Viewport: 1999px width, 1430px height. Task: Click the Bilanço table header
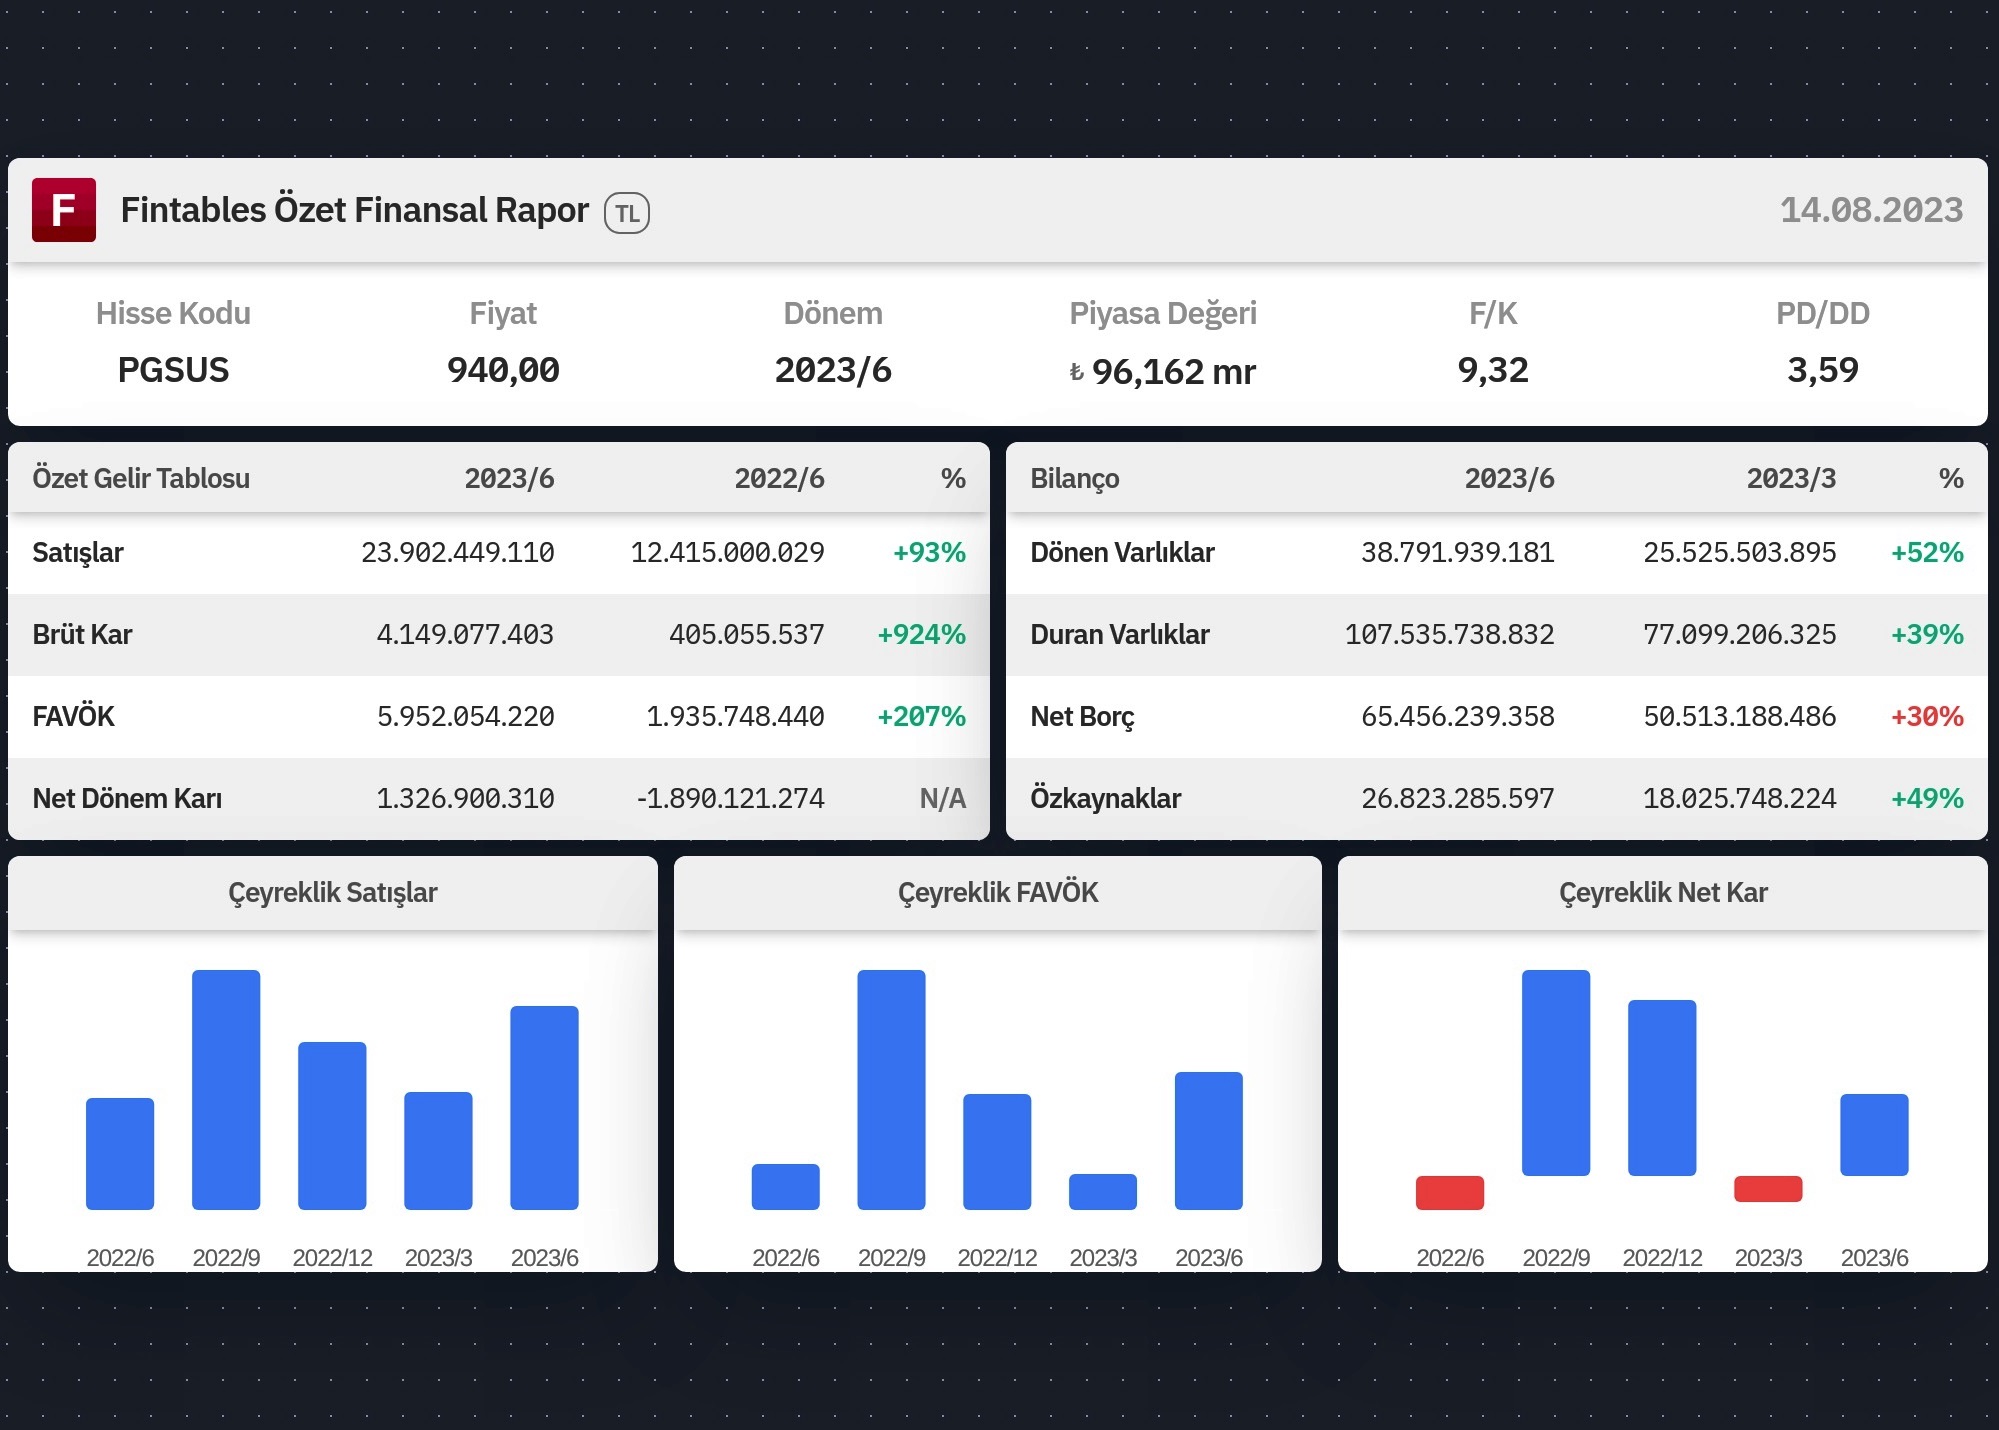[1075, 479]
